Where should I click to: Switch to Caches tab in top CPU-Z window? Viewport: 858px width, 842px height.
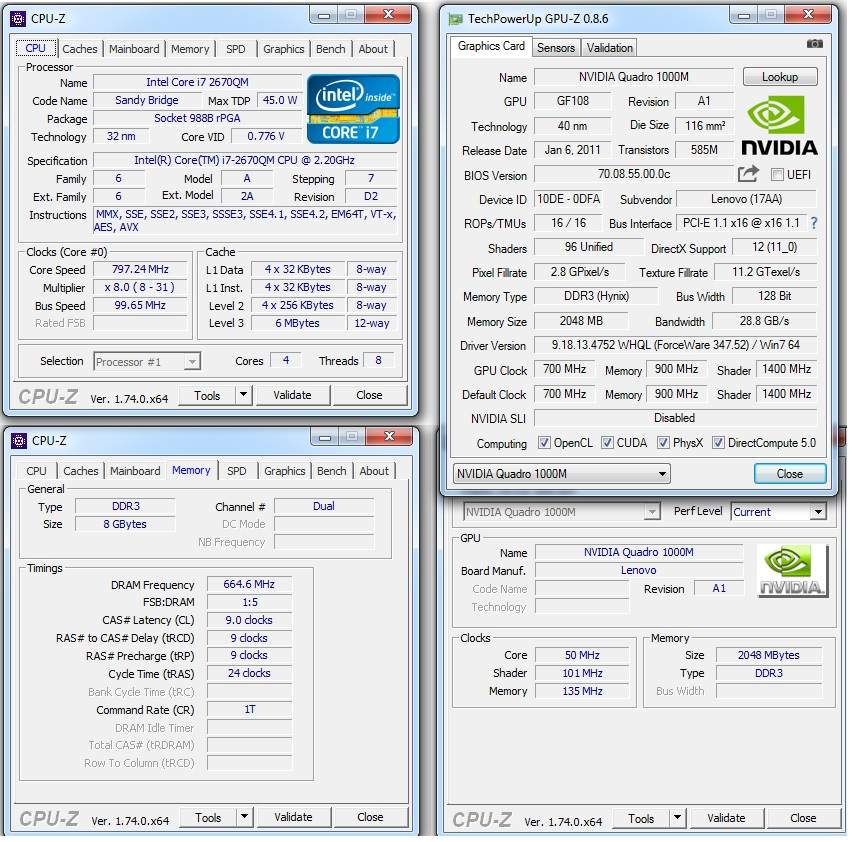pos(79,49)
